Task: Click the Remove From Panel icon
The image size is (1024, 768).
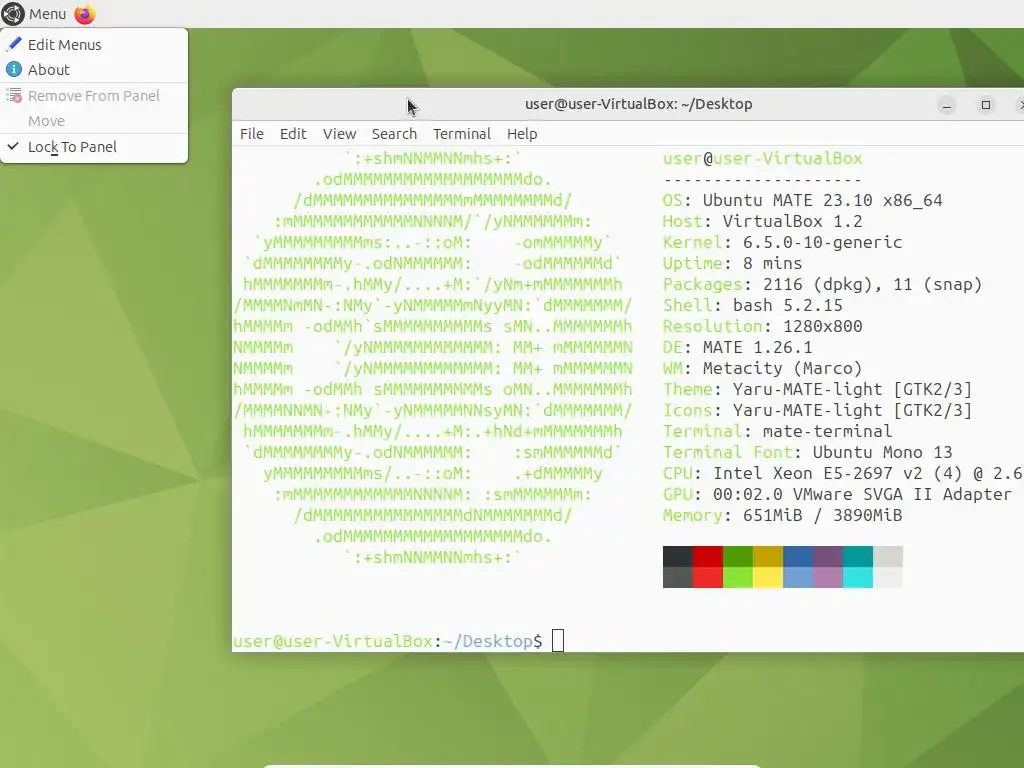Action: 14,95
